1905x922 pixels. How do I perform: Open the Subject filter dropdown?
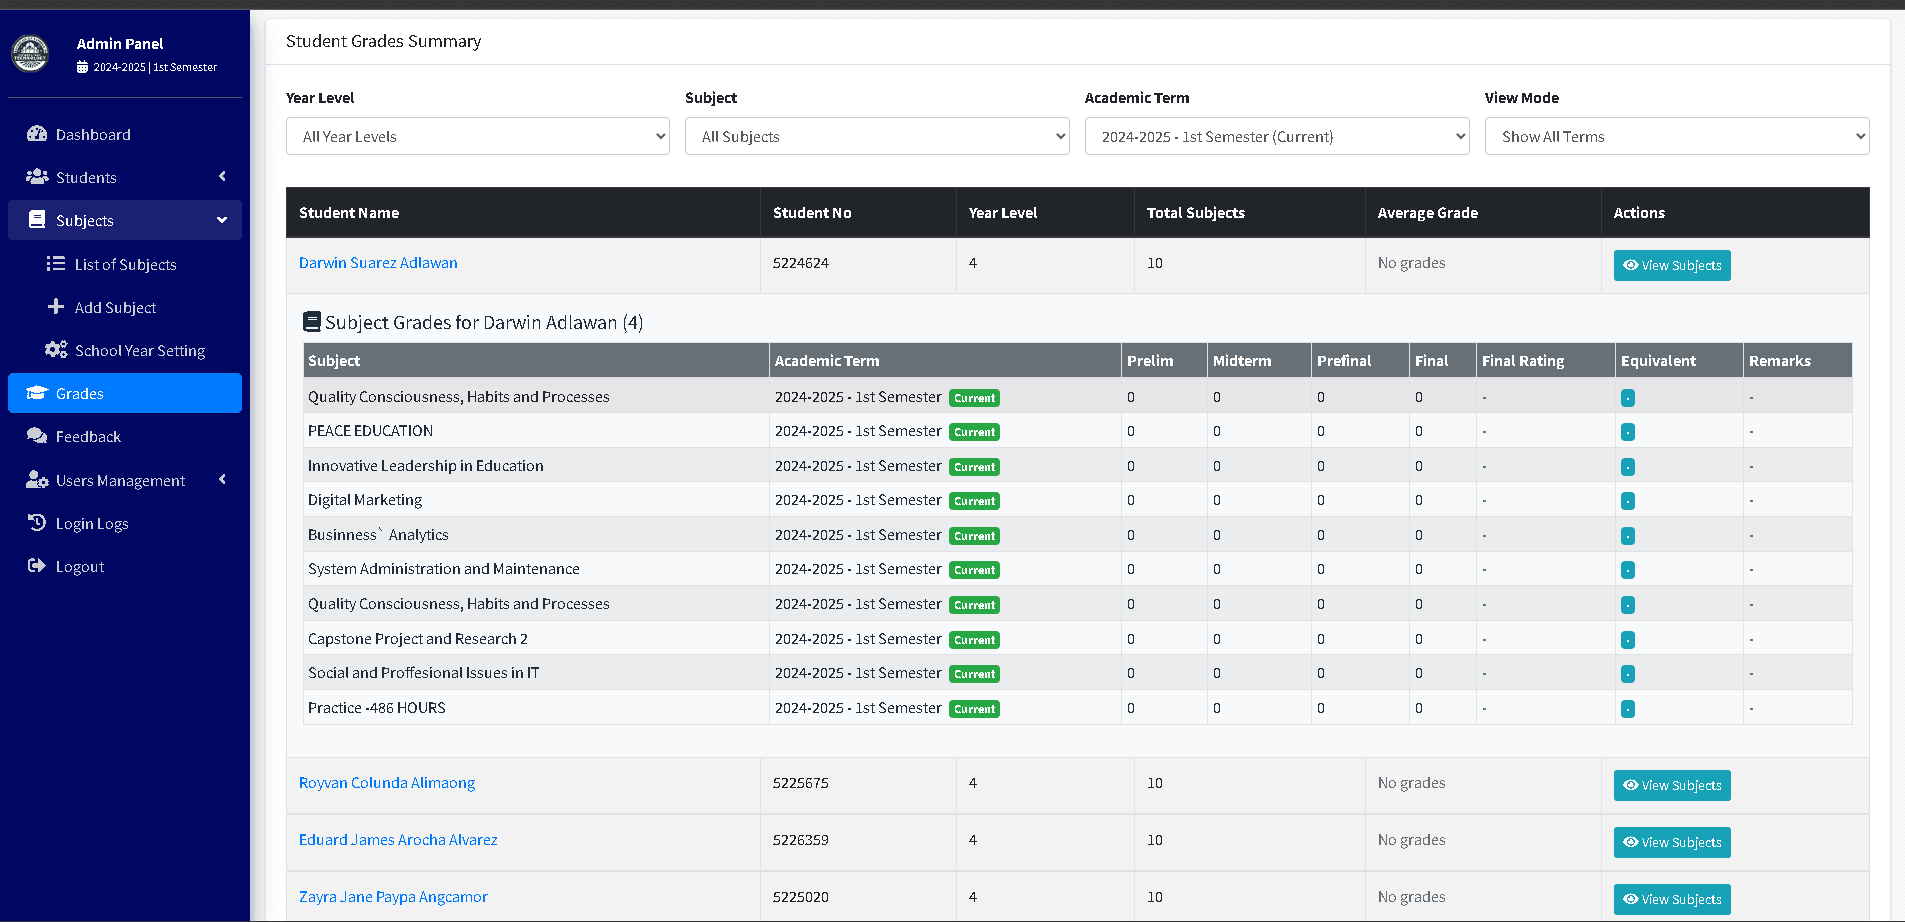(877, 136)
